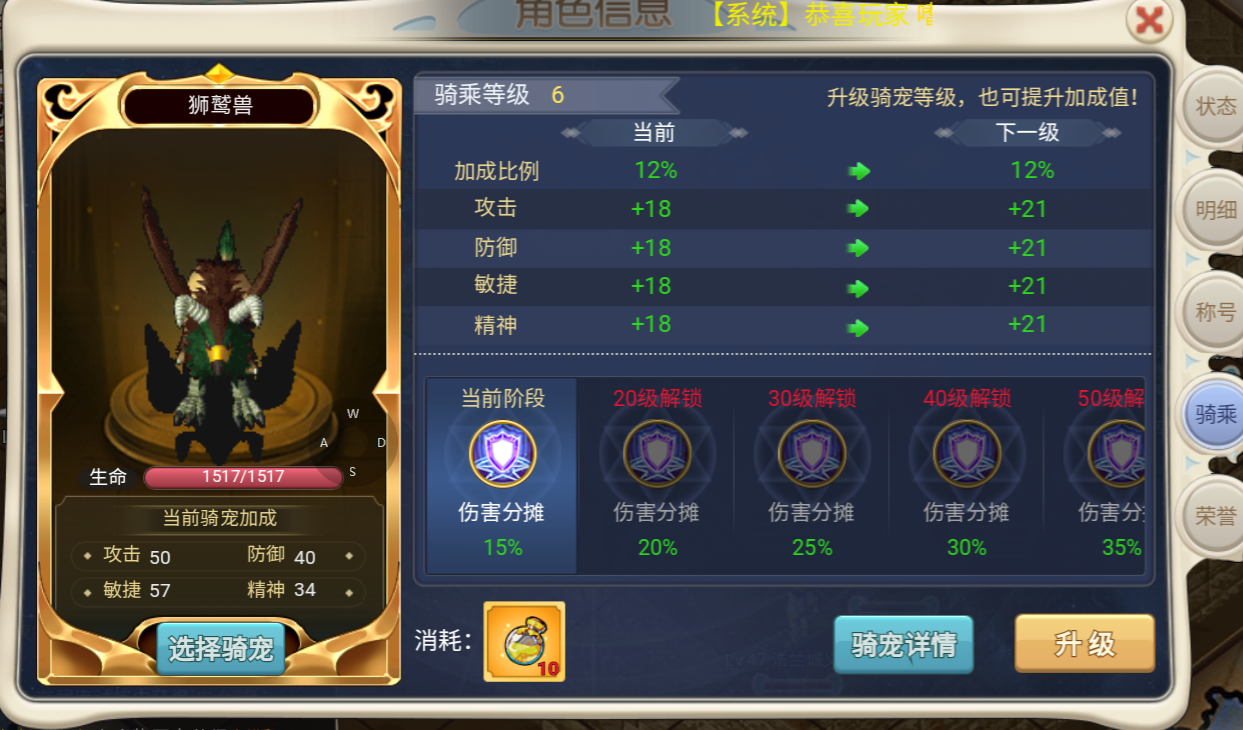The width and height of the screenshot is (1243, 730).
Task: Open the 状态 side tab
Action: [1215, 106]
